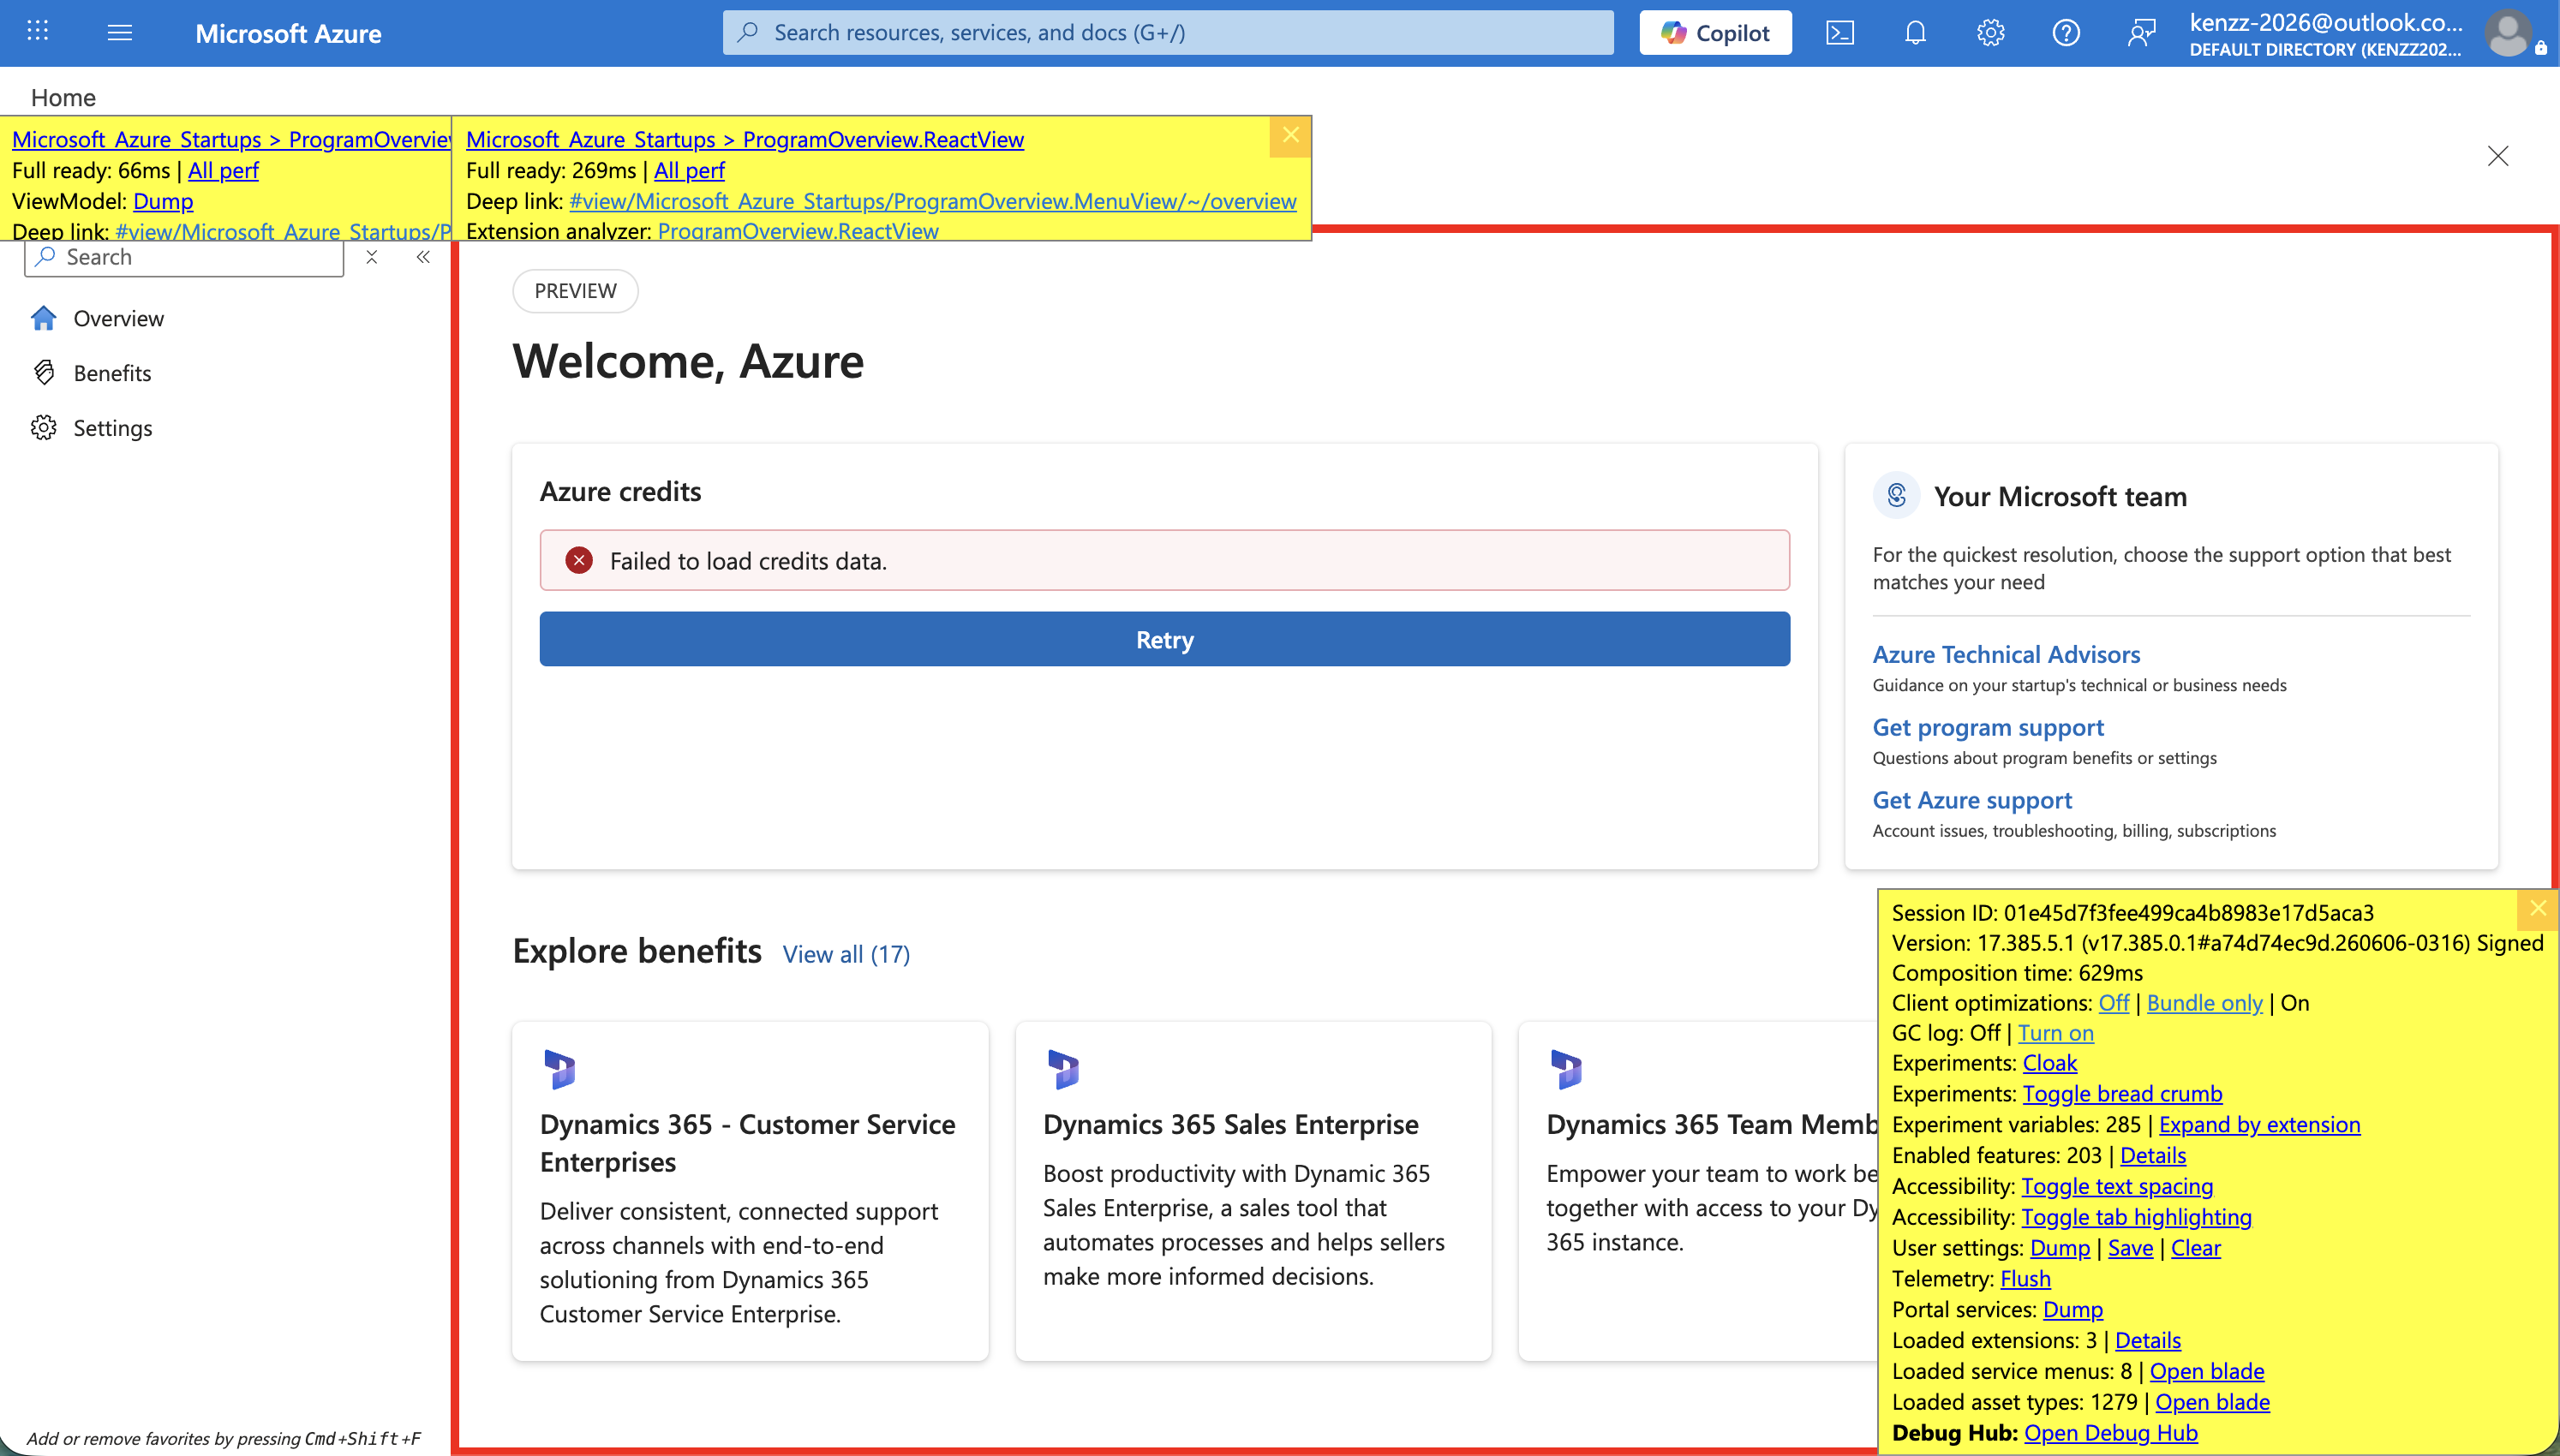The image size is (2560, 1456).
Task: Open Extension analyzer ProgramOverview.ReactView link
Action: pos(798,231)
